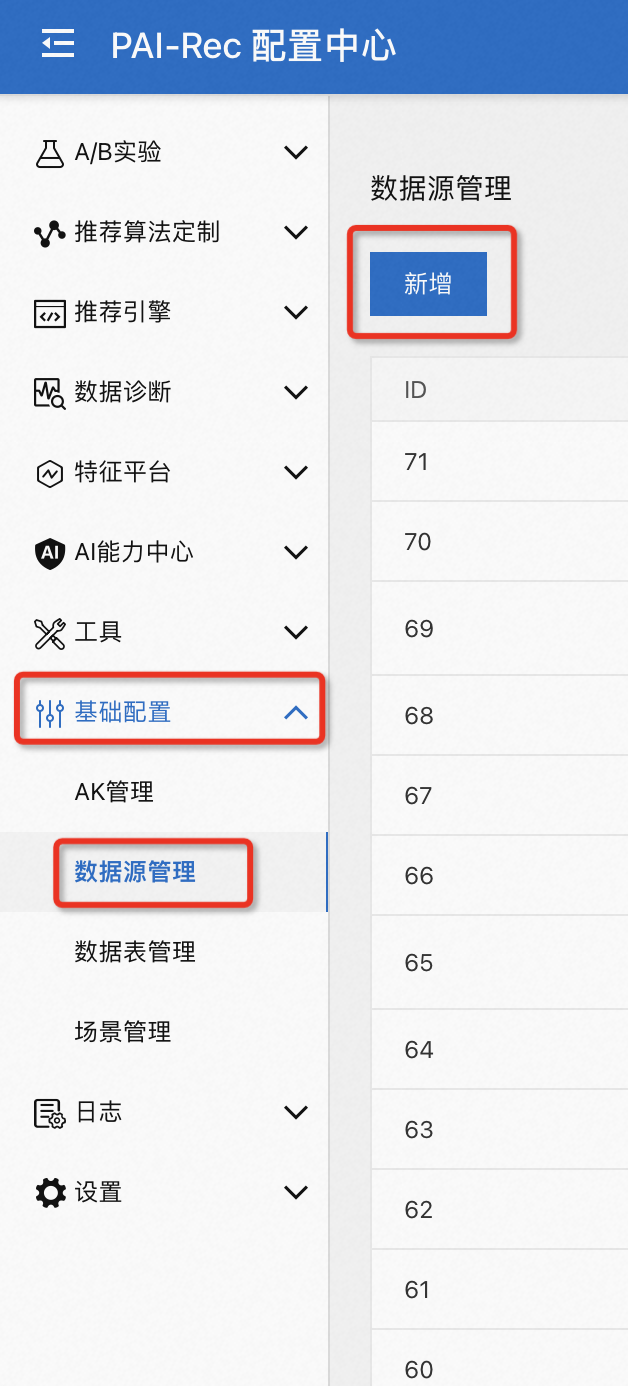Open the 推荐引擎 code icon
This screenshot has width=628, height=1386.
click(50, 312)
